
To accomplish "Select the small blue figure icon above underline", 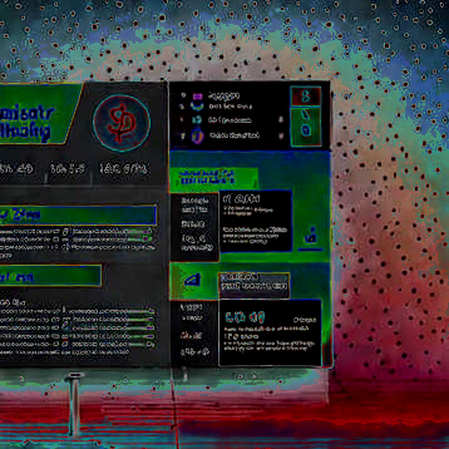I will 311,236.
